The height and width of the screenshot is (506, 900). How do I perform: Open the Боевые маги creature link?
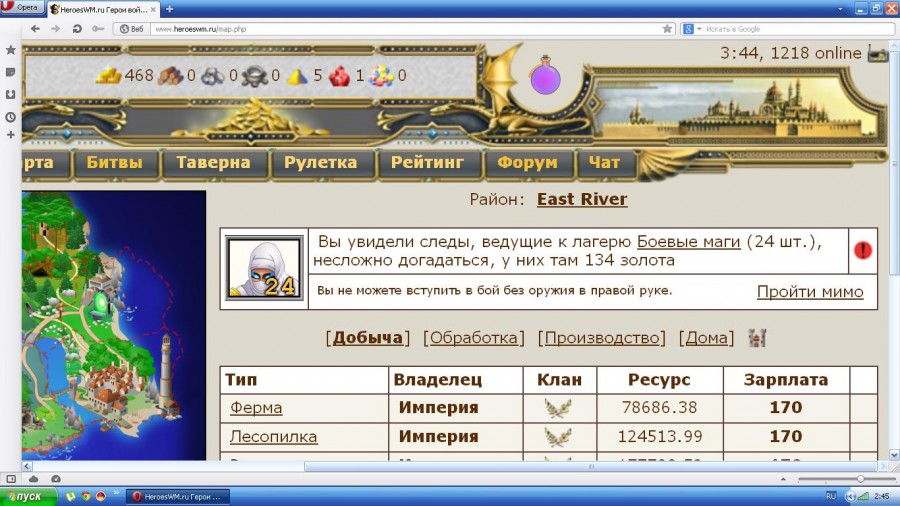pyautogui.click(x=688, y=242)
